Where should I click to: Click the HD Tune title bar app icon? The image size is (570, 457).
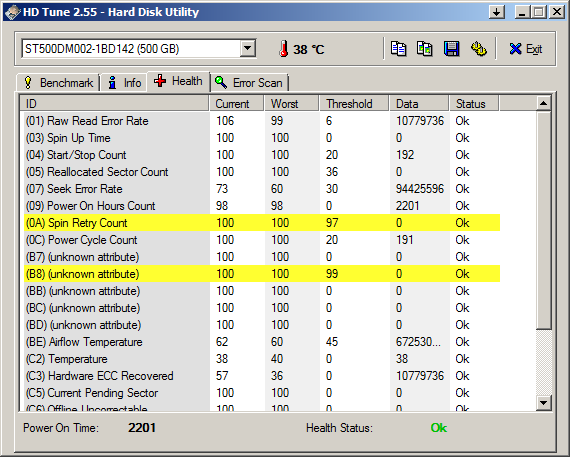12,12
